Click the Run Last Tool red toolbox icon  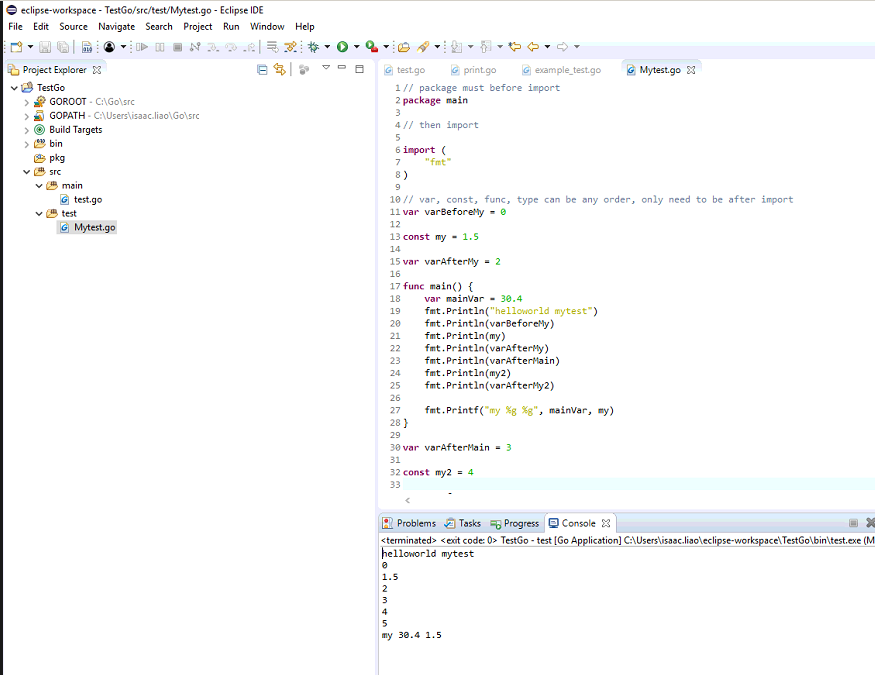coord(371,47)
